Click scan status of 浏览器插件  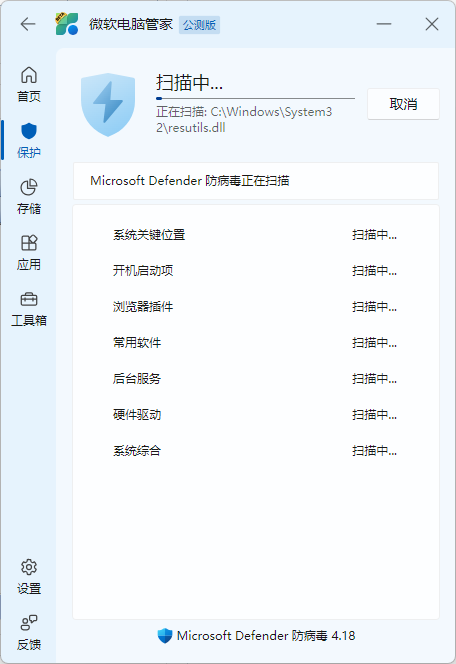point(374,307)
